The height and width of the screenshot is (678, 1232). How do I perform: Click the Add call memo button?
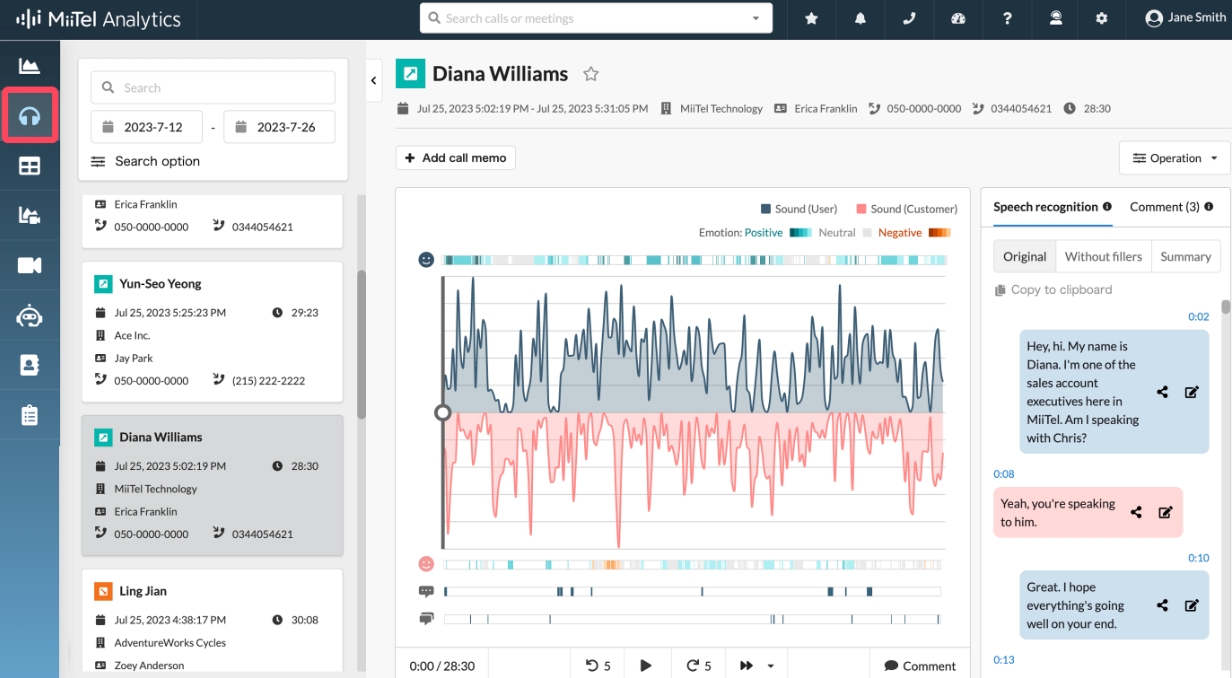coord(456,158)
